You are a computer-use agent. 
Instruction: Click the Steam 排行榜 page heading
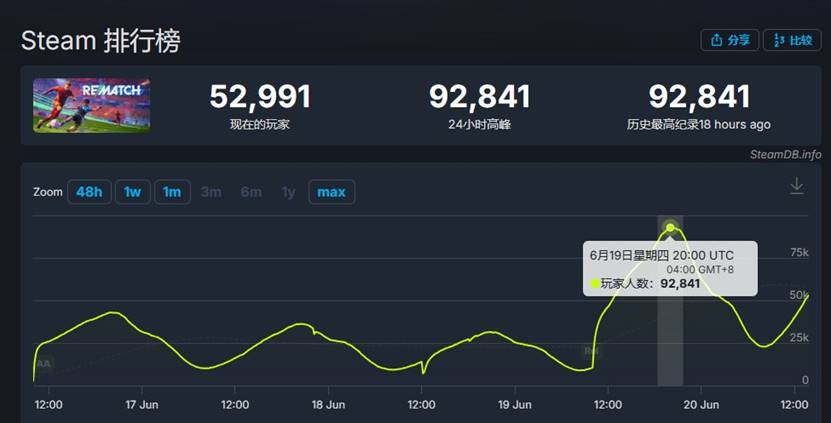[101, 41]
